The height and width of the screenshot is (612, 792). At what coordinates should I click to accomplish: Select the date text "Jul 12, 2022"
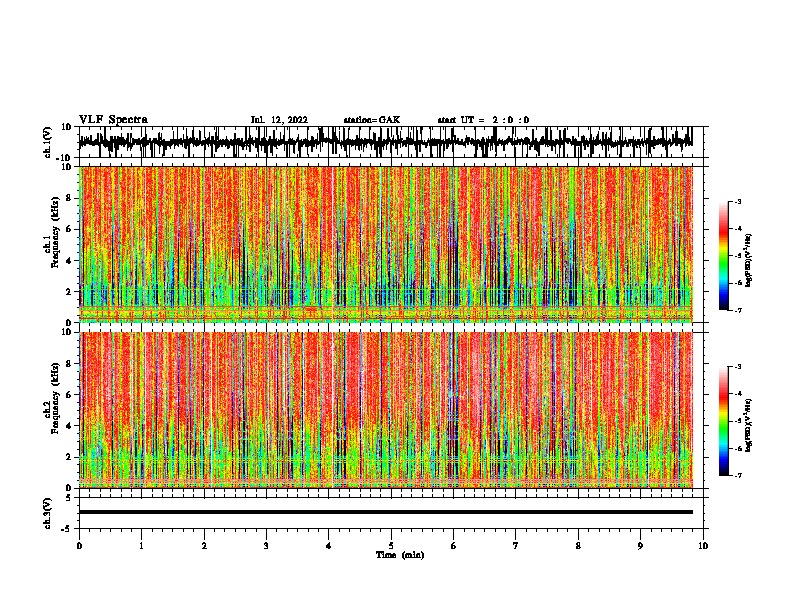pos(279,120)
